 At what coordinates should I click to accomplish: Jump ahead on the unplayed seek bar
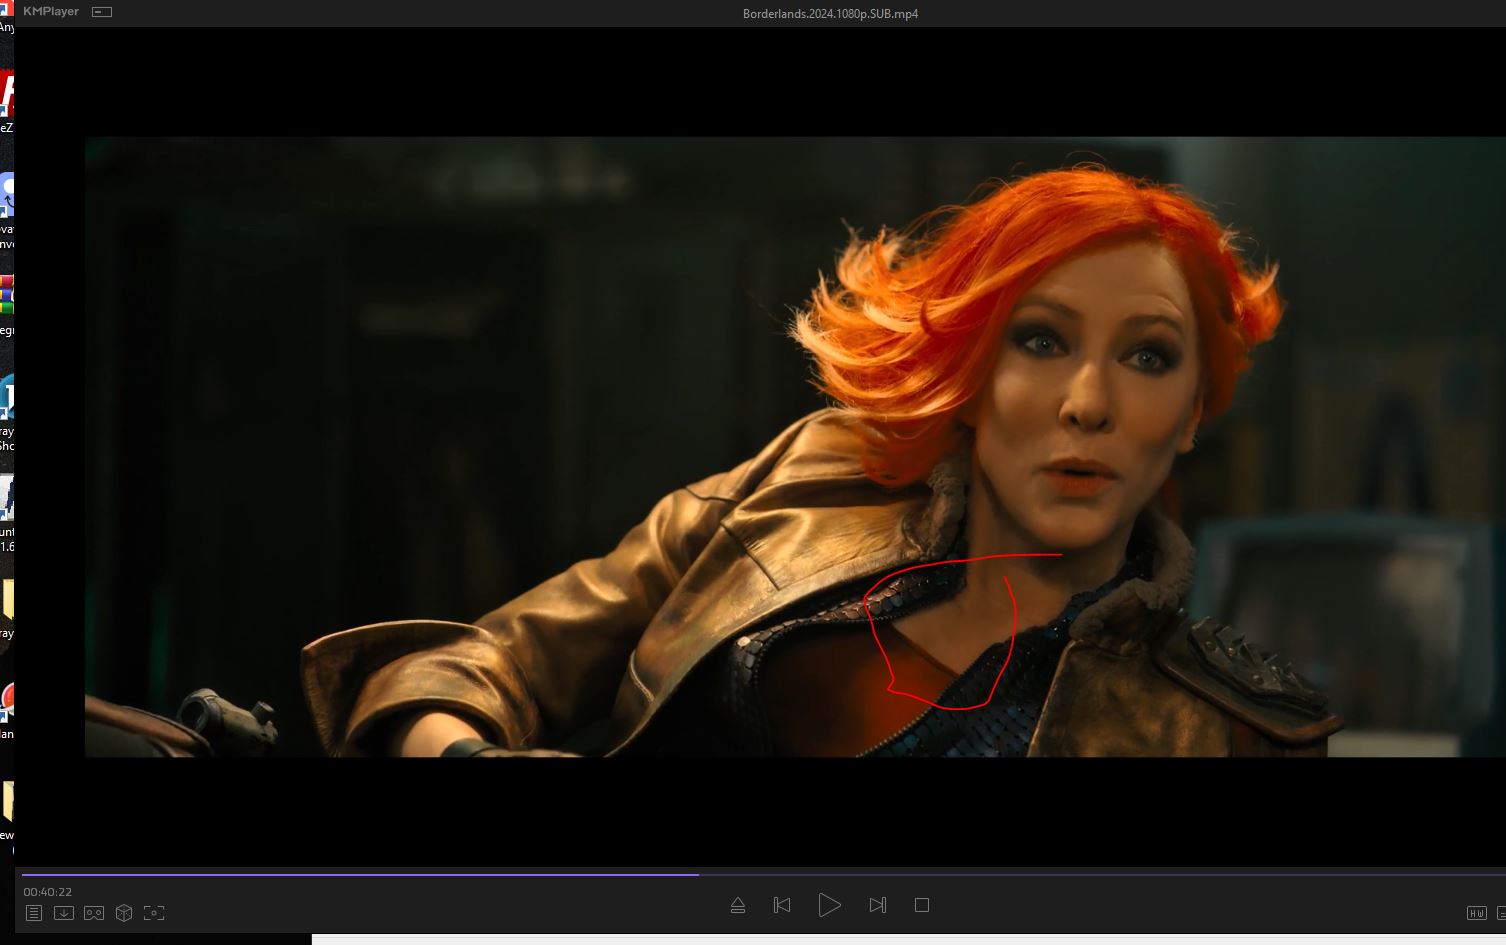click(x=1100, y=874)
